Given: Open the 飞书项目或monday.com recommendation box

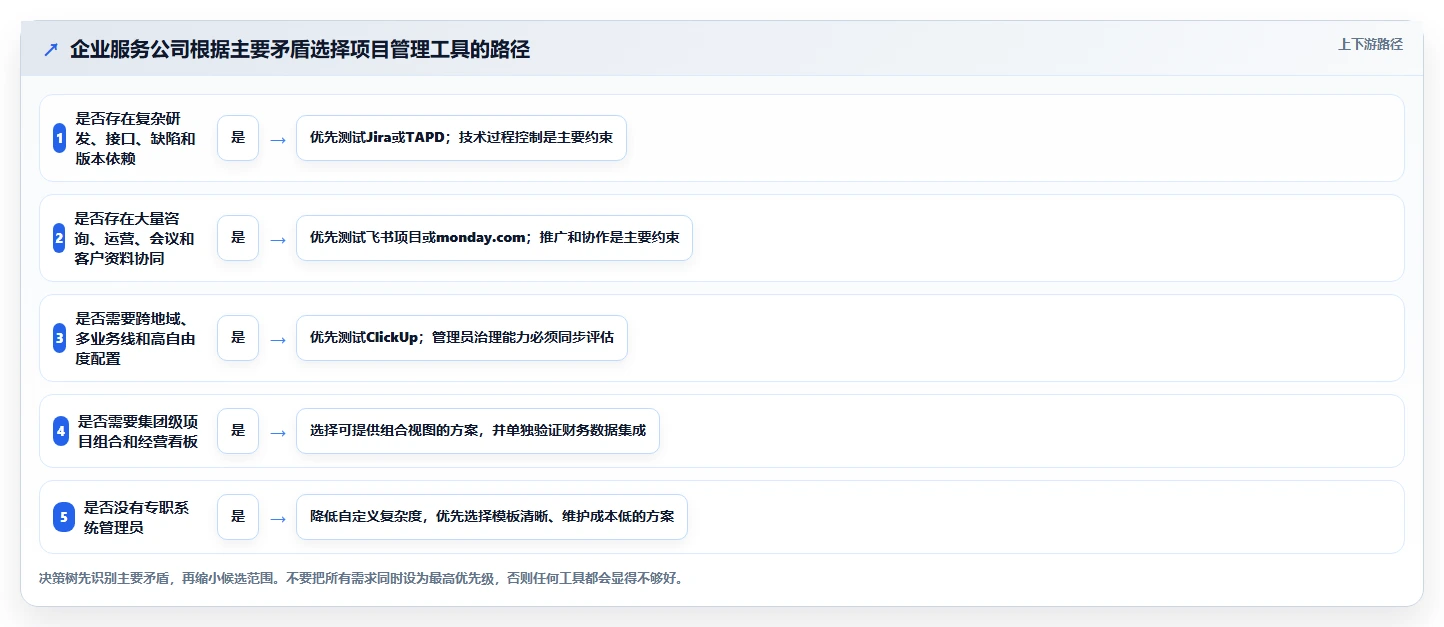Looking at the screenshot, I should (x=494, y=238).
